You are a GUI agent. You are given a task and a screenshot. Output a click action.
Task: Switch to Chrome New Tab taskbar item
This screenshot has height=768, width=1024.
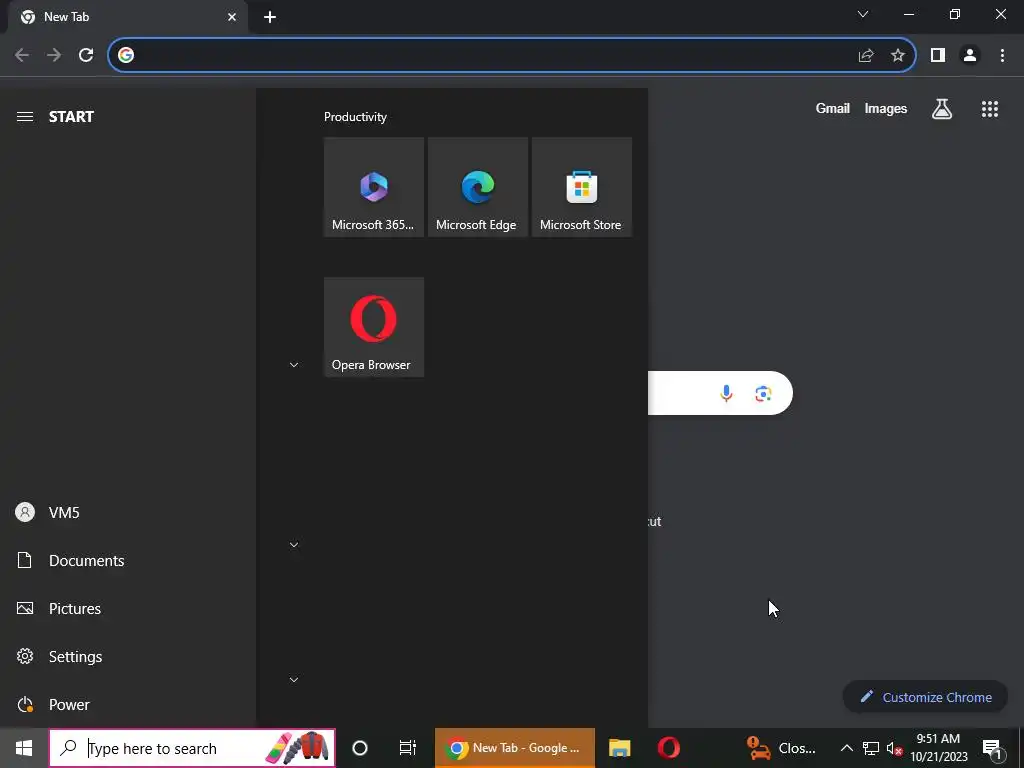(x=515, y=748)
